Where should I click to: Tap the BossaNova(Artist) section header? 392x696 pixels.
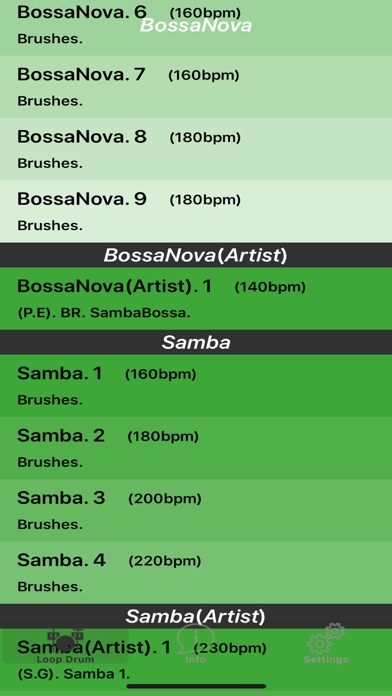coord(196,255)
